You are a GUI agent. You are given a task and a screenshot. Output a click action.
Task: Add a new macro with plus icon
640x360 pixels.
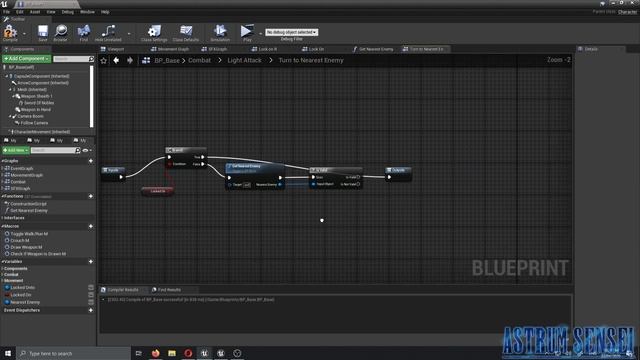91,226
